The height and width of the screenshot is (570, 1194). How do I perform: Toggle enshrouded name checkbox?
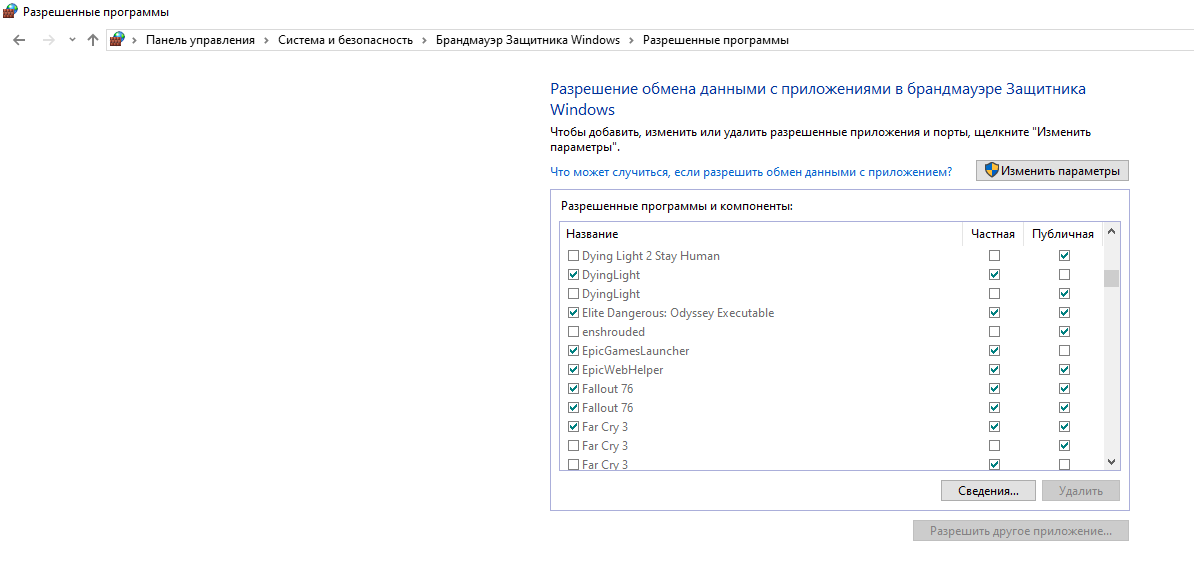coord(573,332)
